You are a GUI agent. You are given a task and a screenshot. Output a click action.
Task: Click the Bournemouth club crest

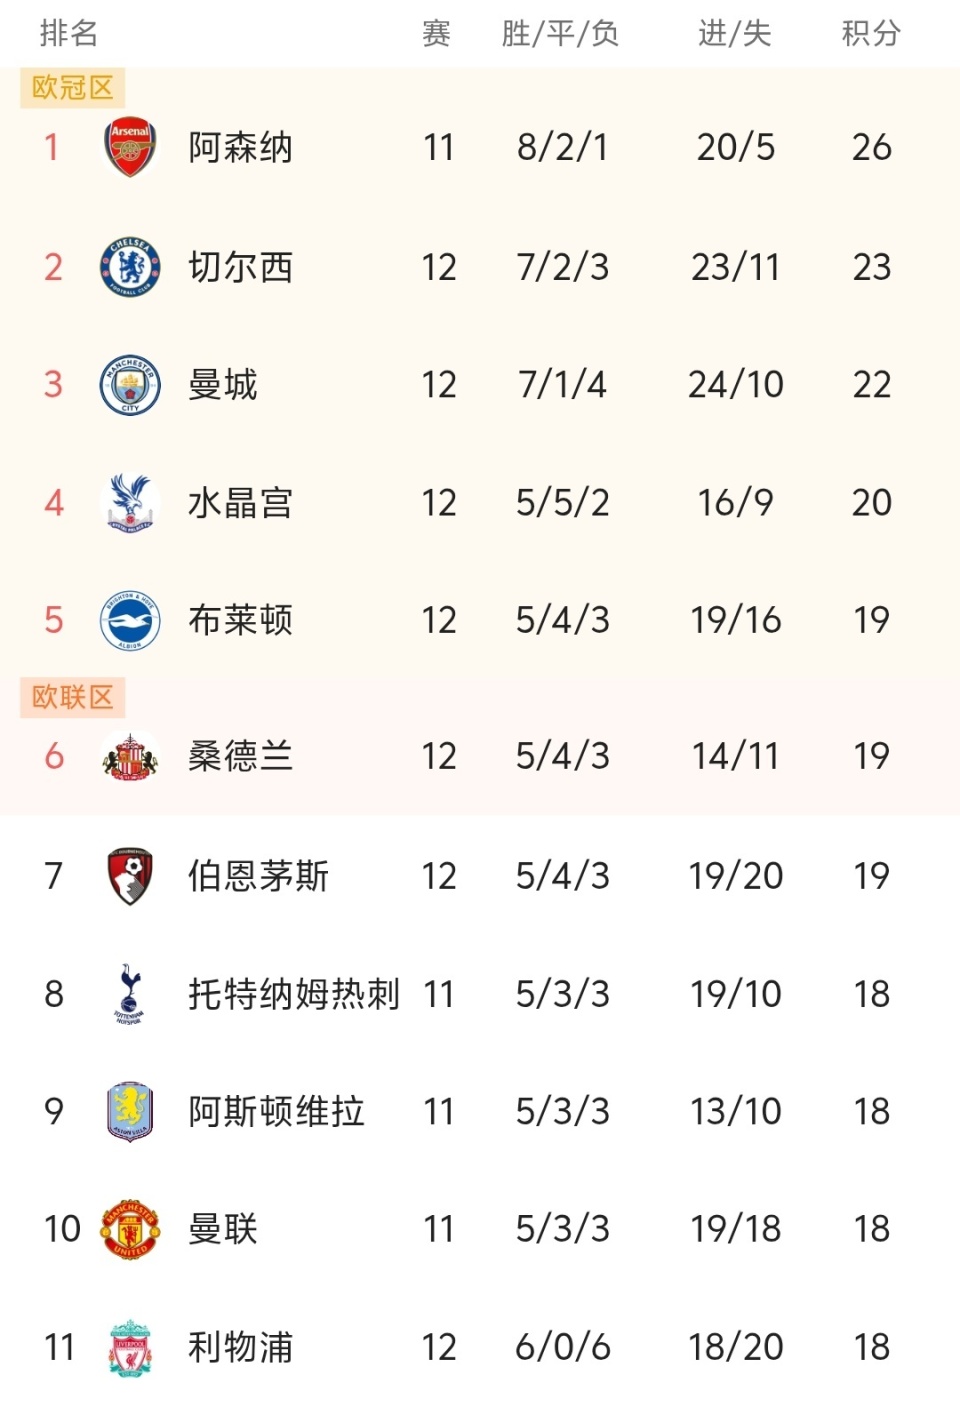click(130, 876)
